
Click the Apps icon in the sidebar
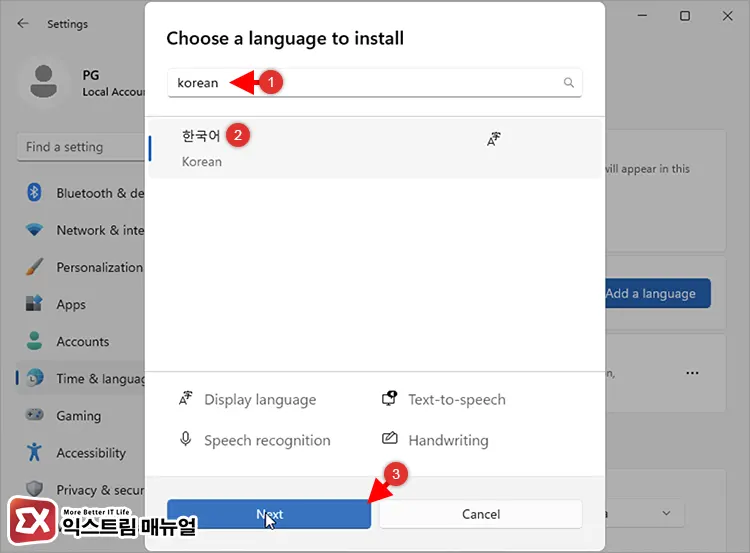pos(35,304)
